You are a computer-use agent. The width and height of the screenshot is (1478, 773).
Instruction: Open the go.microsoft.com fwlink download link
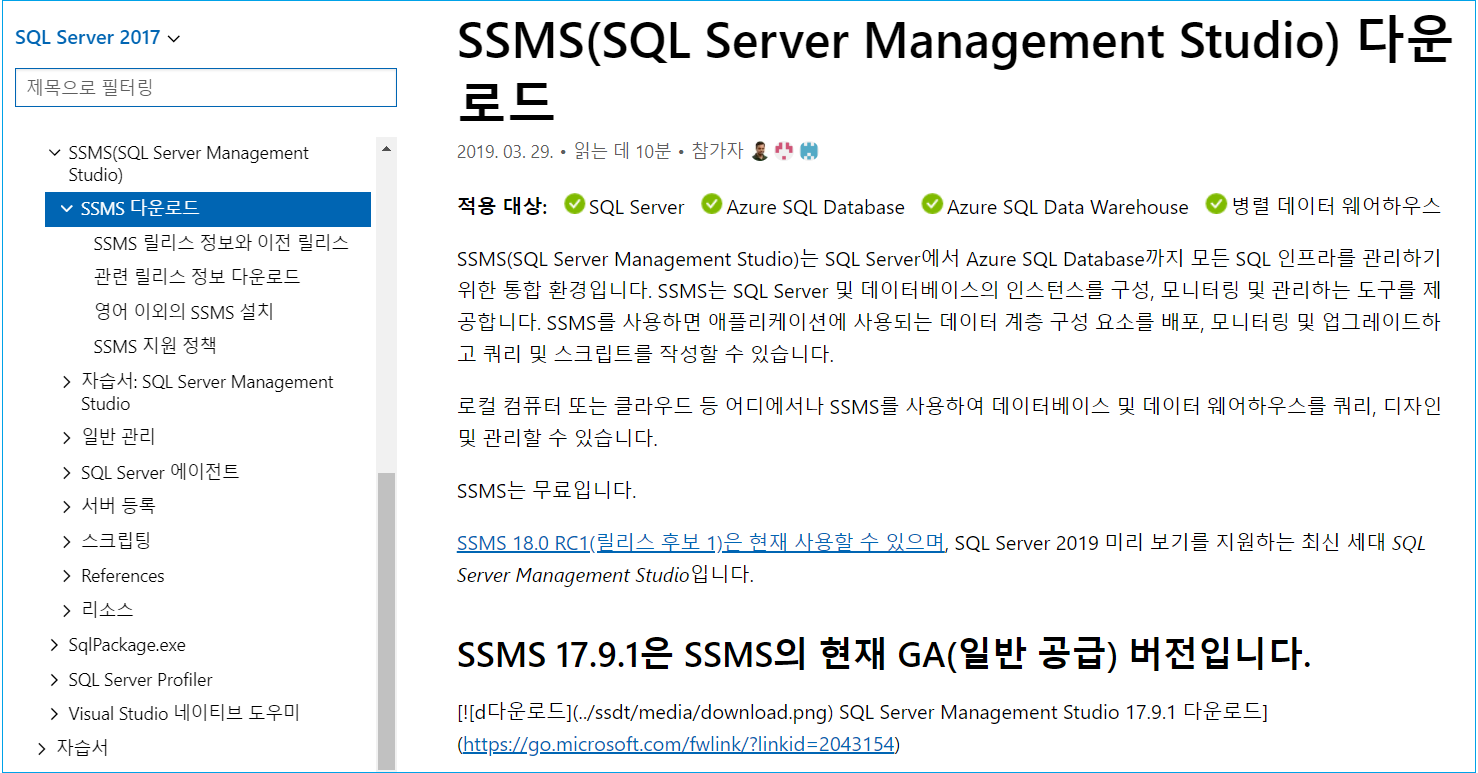(679, 745)
